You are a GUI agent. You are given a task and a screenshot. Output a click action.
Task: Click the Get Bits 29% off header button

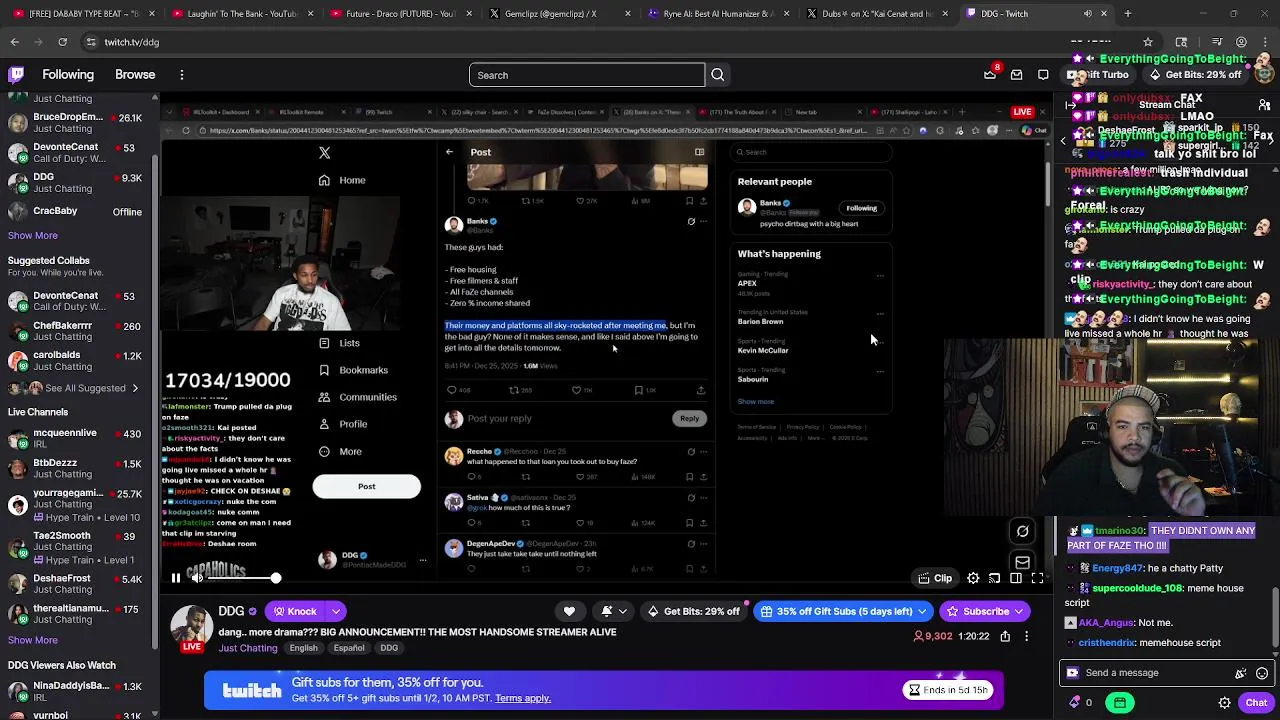(1195, 75)
